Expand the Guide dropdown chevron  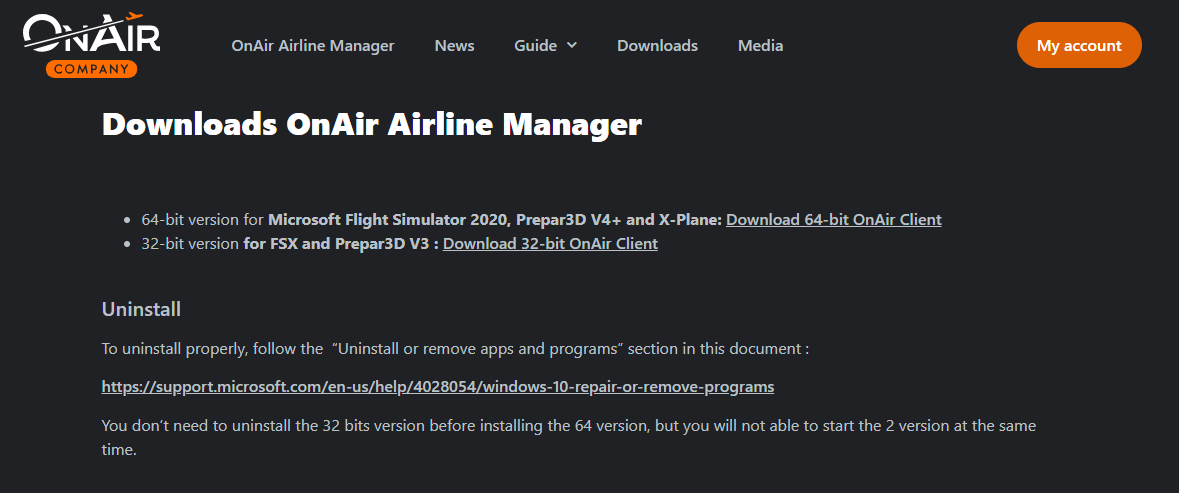click(571, 45)
